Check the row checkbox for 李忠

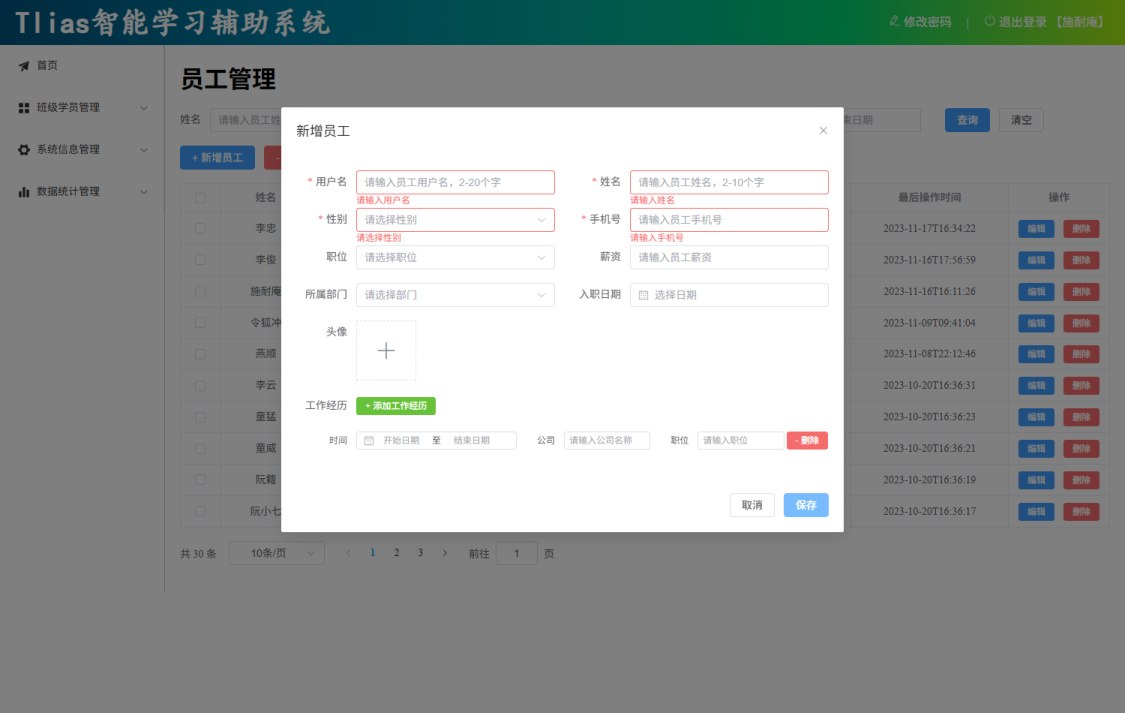click(200, 228)
